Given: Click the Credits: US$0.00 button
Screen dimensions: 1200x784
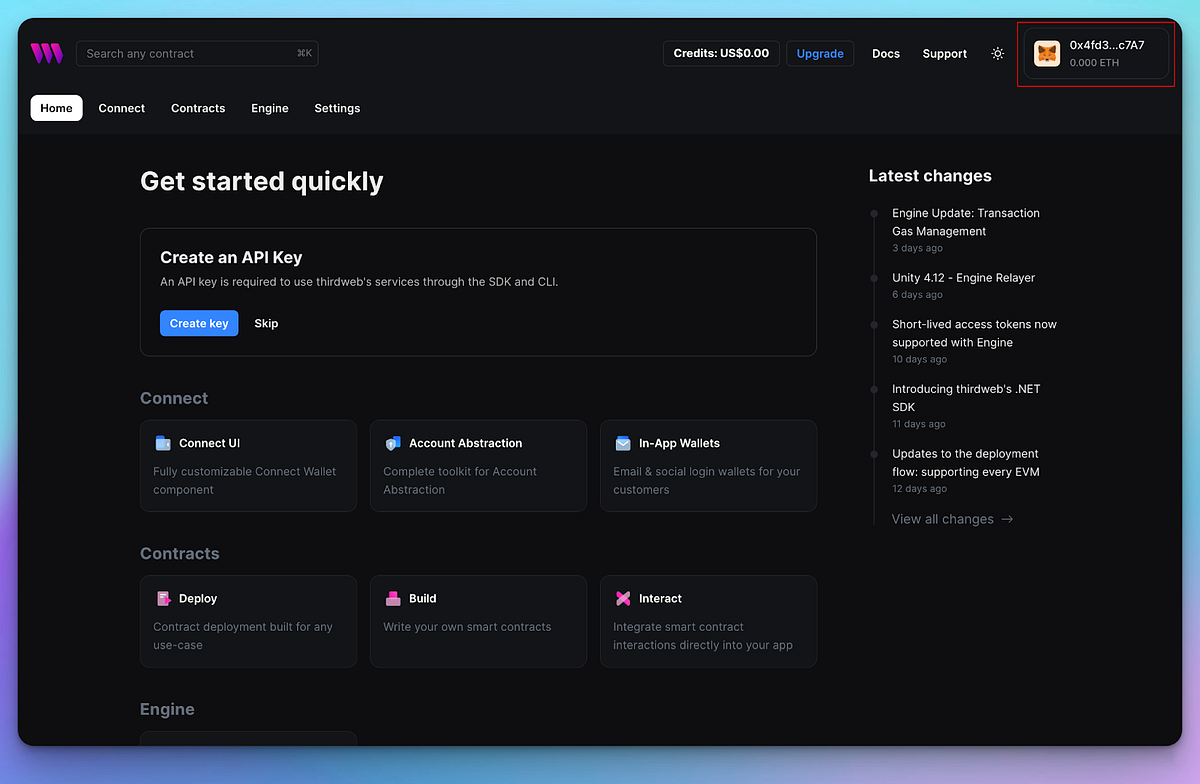Looking at the screenshot, I should click(x=721, y=53).
